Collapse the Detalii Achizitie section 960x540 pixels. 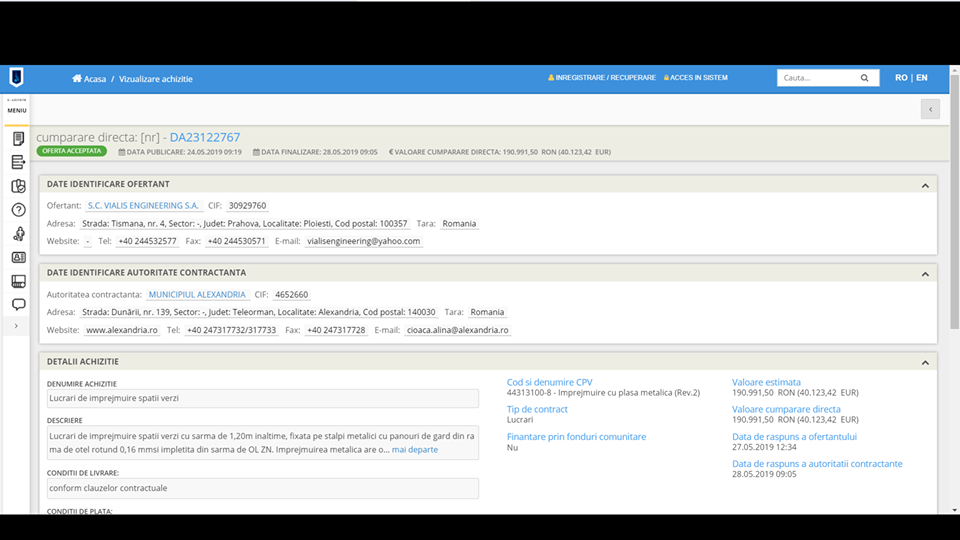point(925,362)
